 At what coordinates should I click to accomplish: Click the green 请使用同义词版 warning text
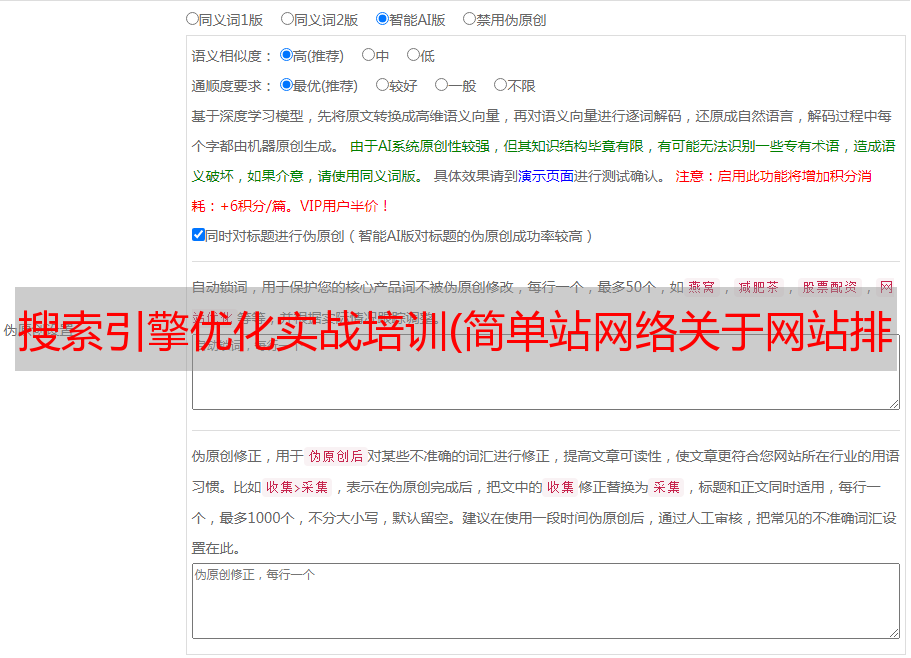(367, 176)
